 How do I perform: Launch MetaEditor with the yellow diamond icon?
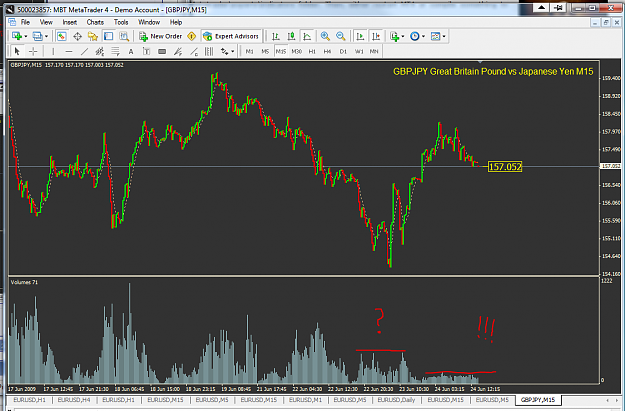point(192,36)
